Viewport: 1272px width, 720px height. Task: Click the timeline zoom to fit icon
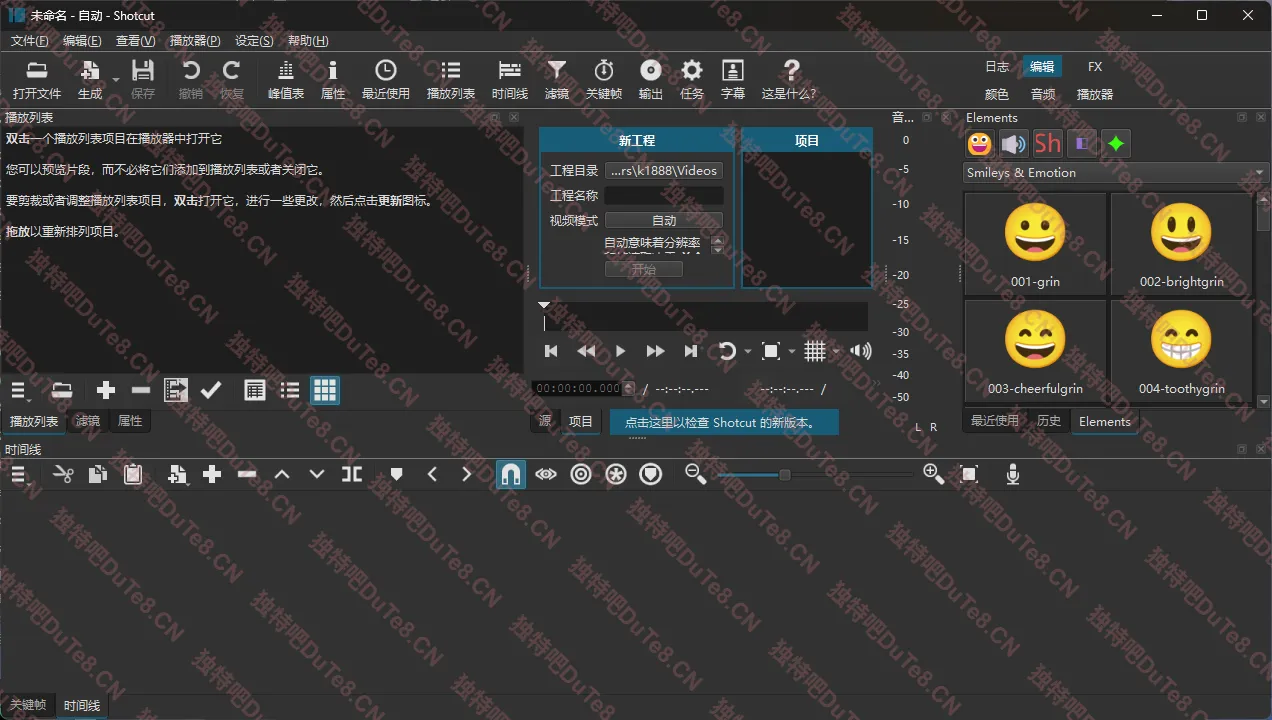click(969, 475)
